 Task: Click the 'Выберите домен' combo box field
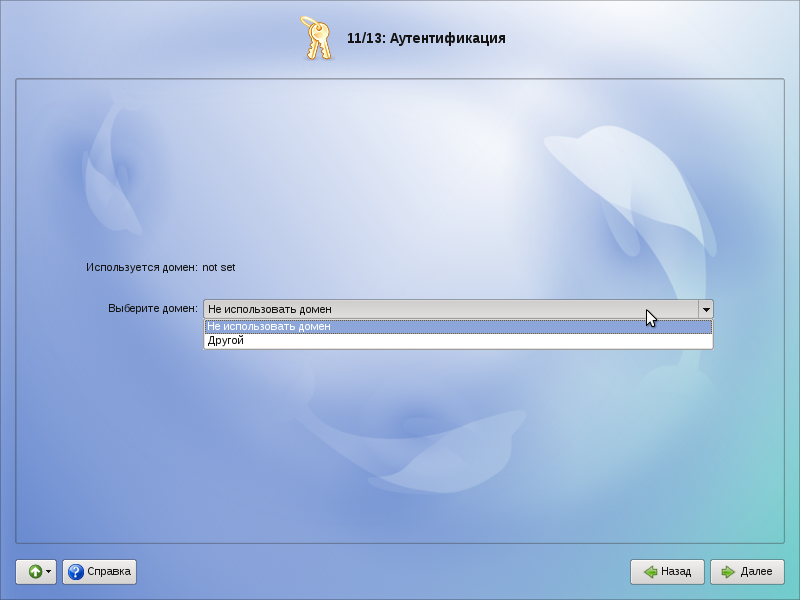point(450,309)
